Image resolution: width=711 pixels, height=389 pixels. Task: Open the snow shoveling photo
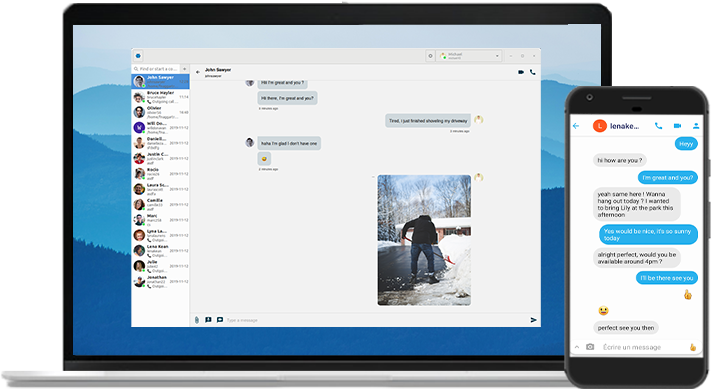424,240
